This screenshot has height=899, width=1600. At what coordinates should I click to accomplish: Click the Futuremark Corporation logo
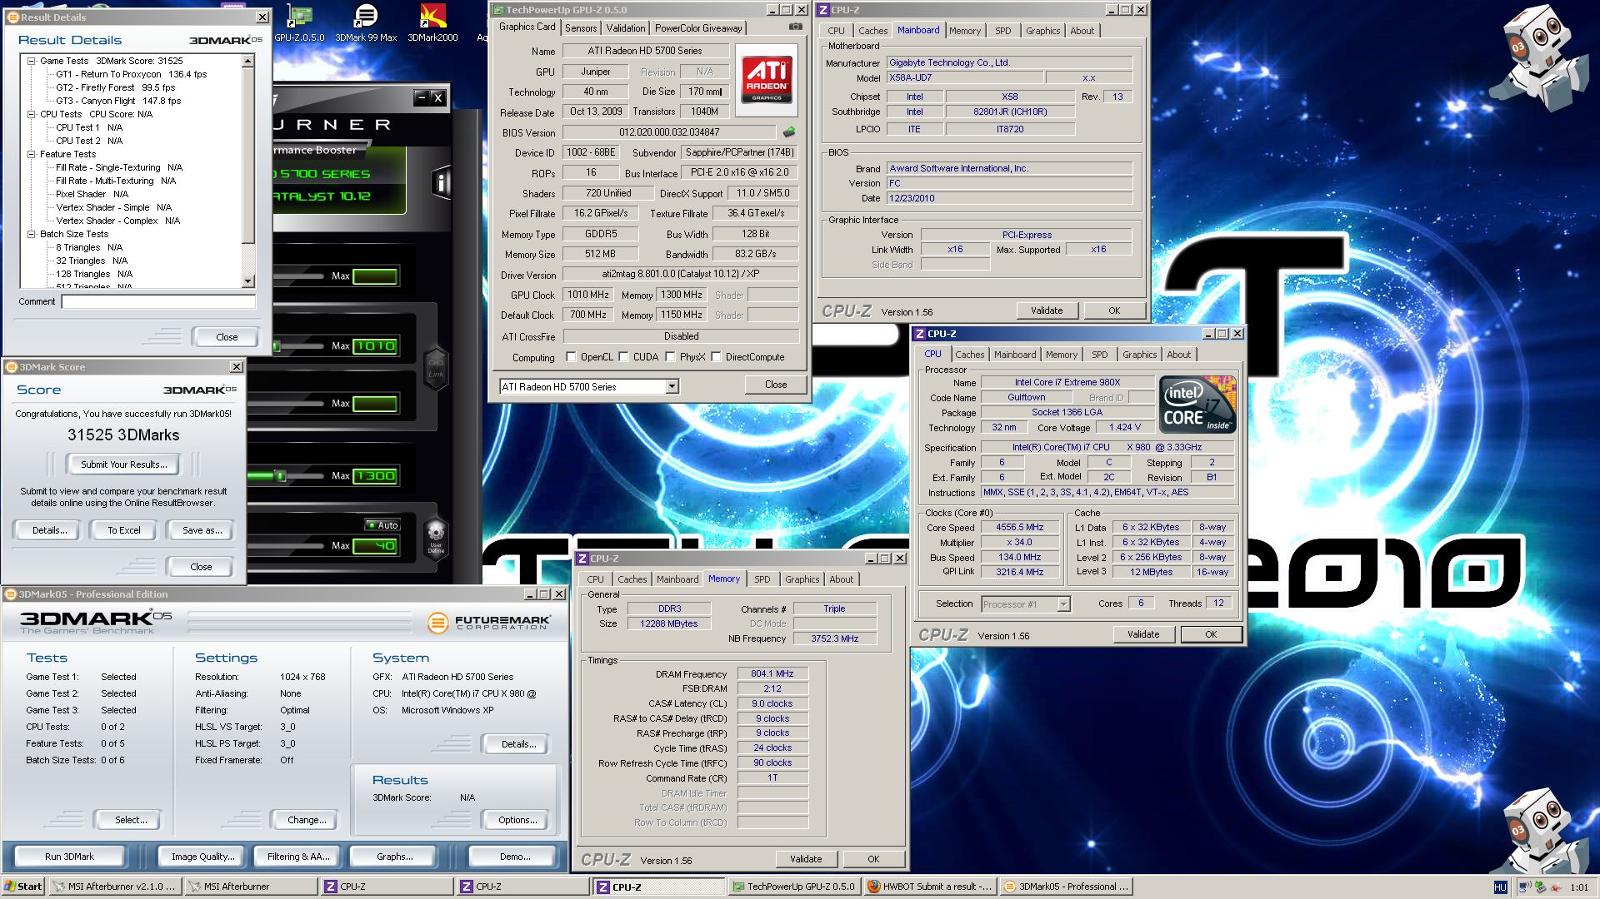[x=489, y=622]
